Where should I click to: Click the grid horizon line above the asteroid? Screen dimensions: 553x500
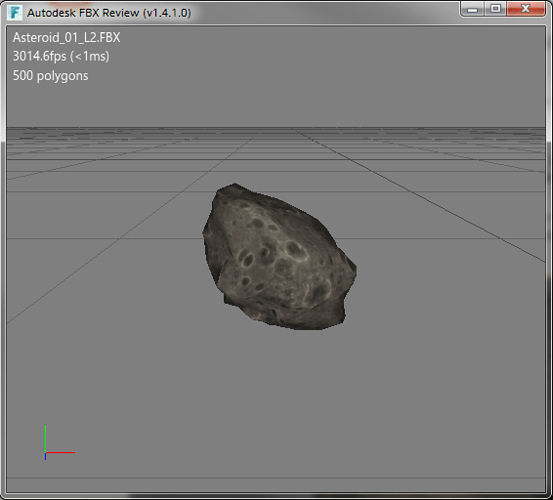coord(276,127)
